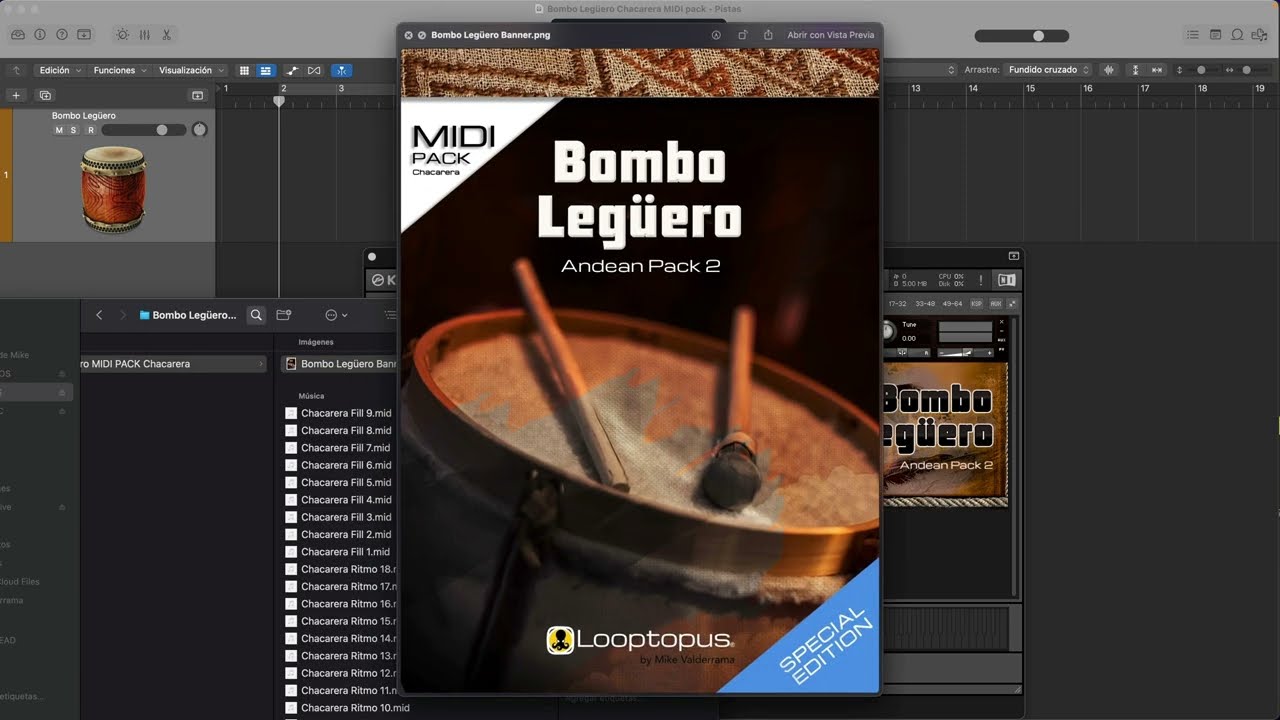
Task: Select Chacarera Fill 5.mid file
Action: [x=339, y=482]
